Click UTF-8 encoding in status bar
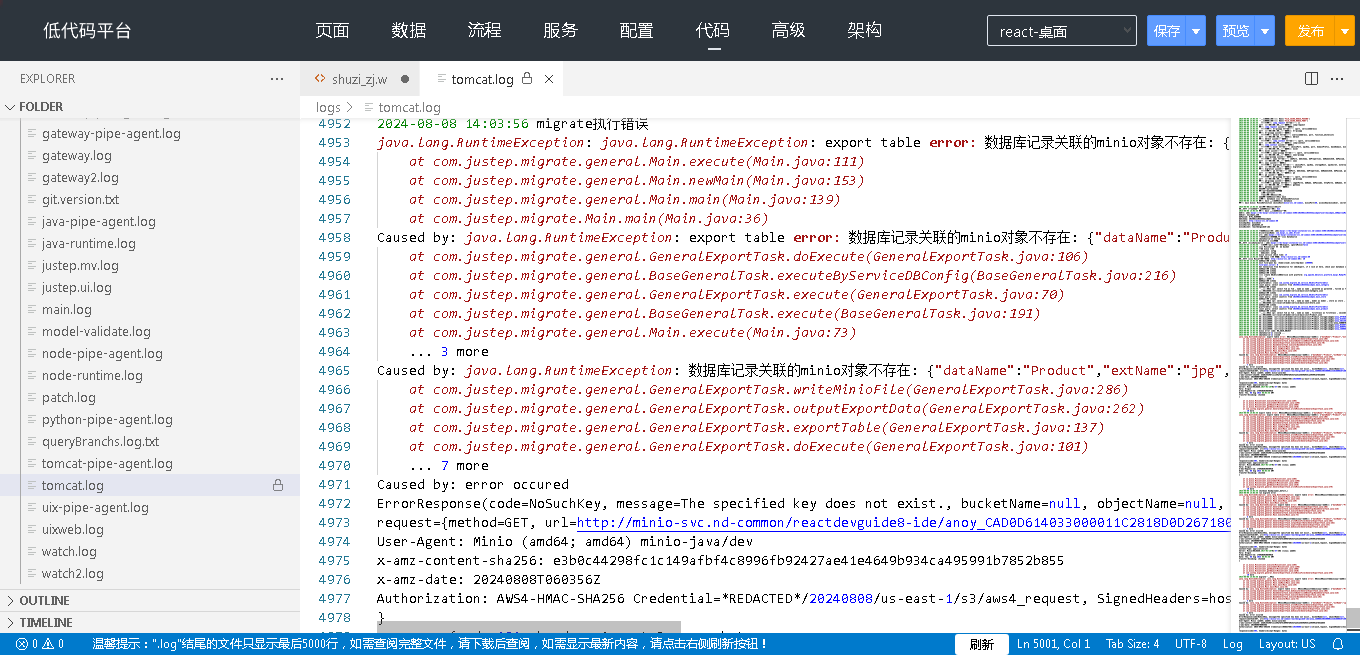The height and width of the screenshot is (655, 1360). point(1191,644)
